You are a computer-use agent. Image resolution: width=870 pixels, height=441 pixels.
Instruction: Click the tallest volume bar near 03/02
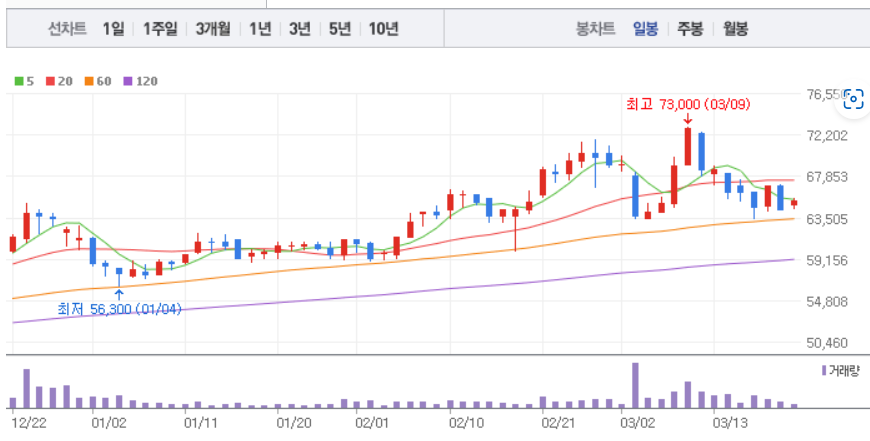[x=635, y=386]
